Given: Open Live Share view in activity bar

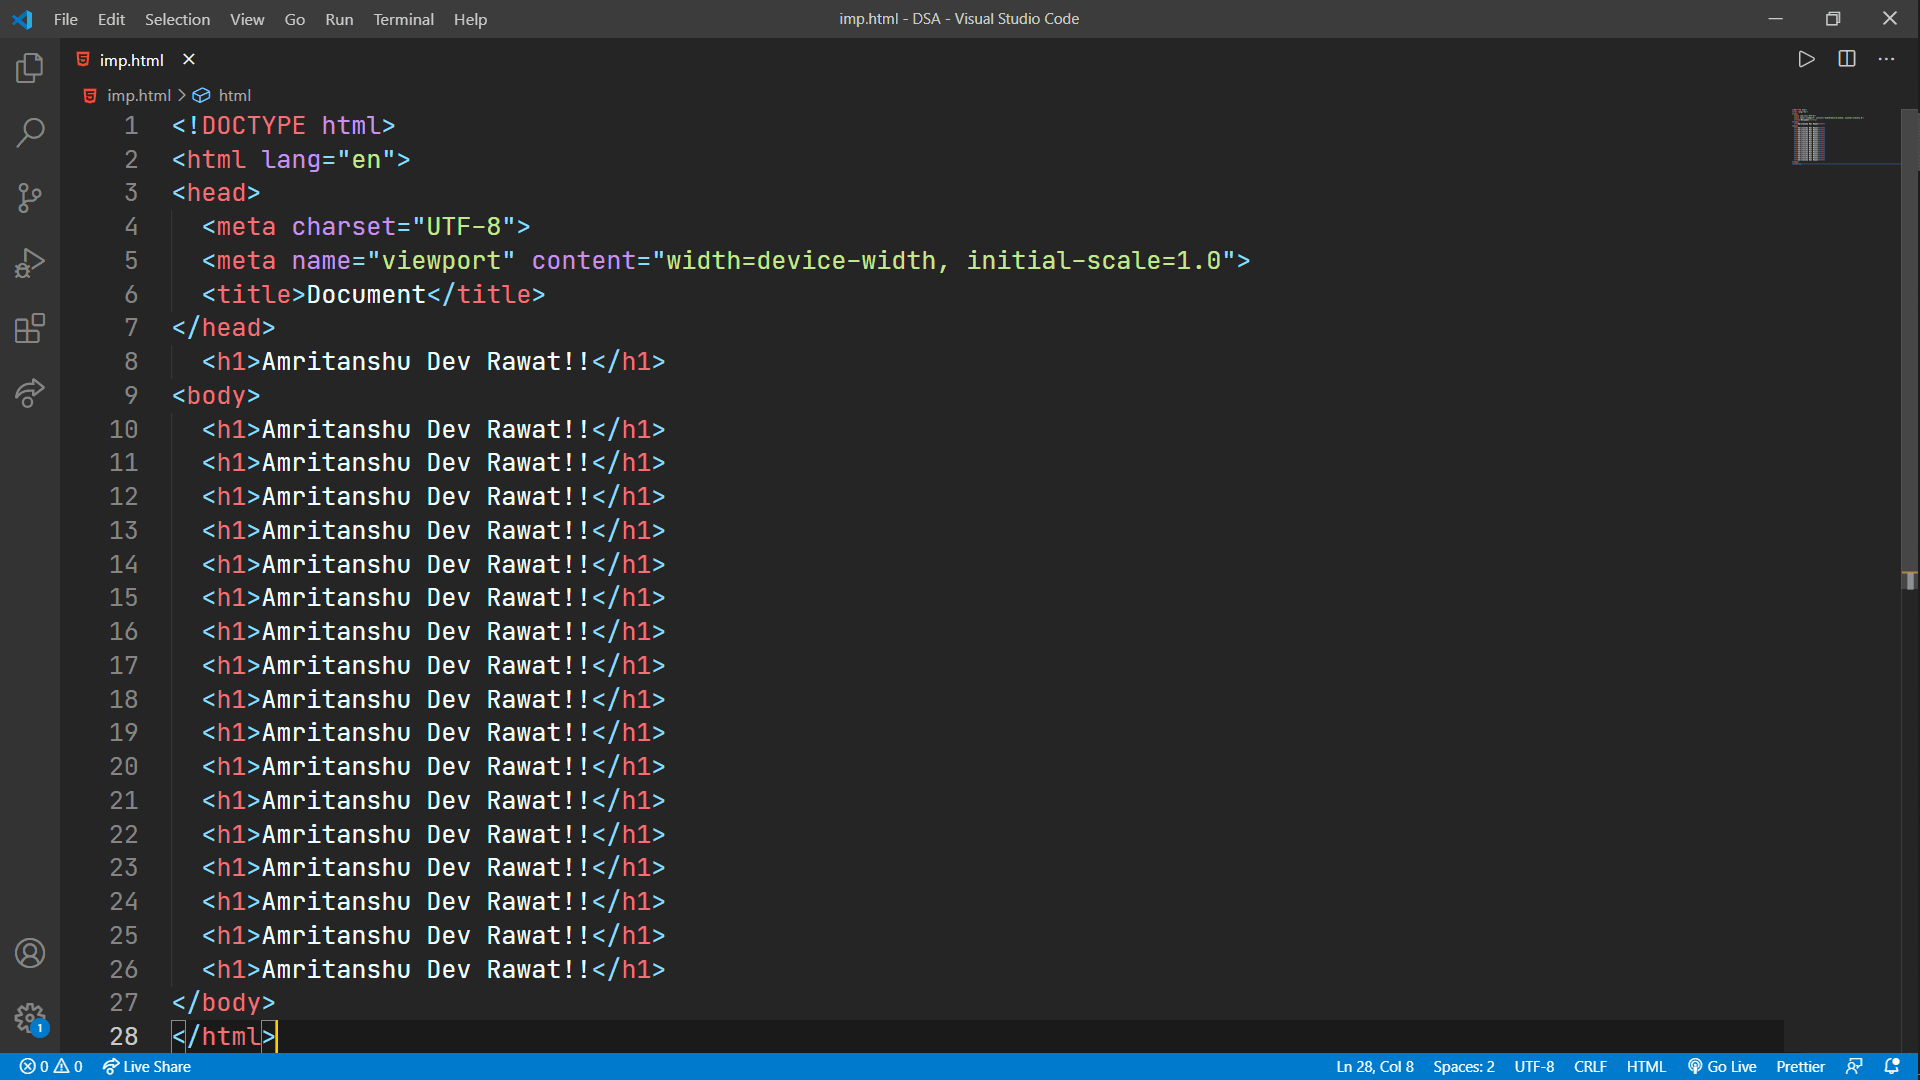Looking at the screenshot, I should pos(30,393).
